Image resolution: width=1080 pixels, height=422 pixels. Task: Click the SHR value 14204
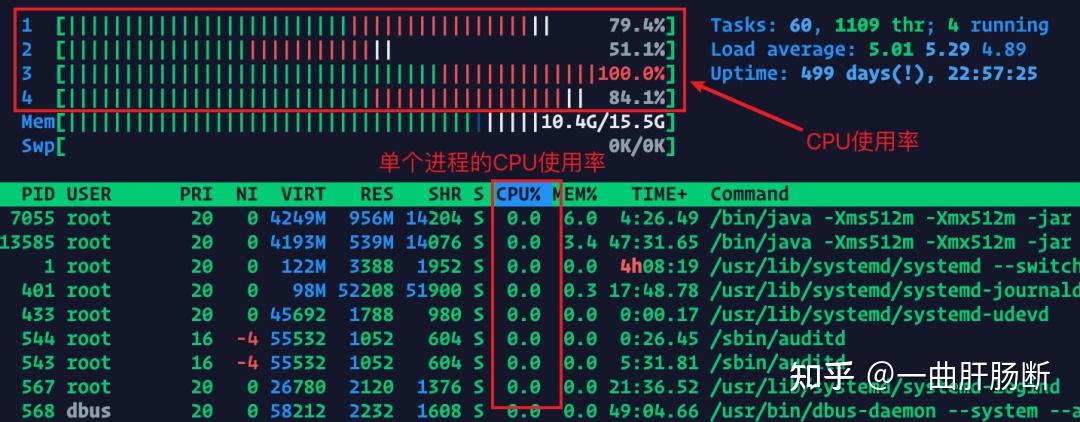[x=433, y=218]
